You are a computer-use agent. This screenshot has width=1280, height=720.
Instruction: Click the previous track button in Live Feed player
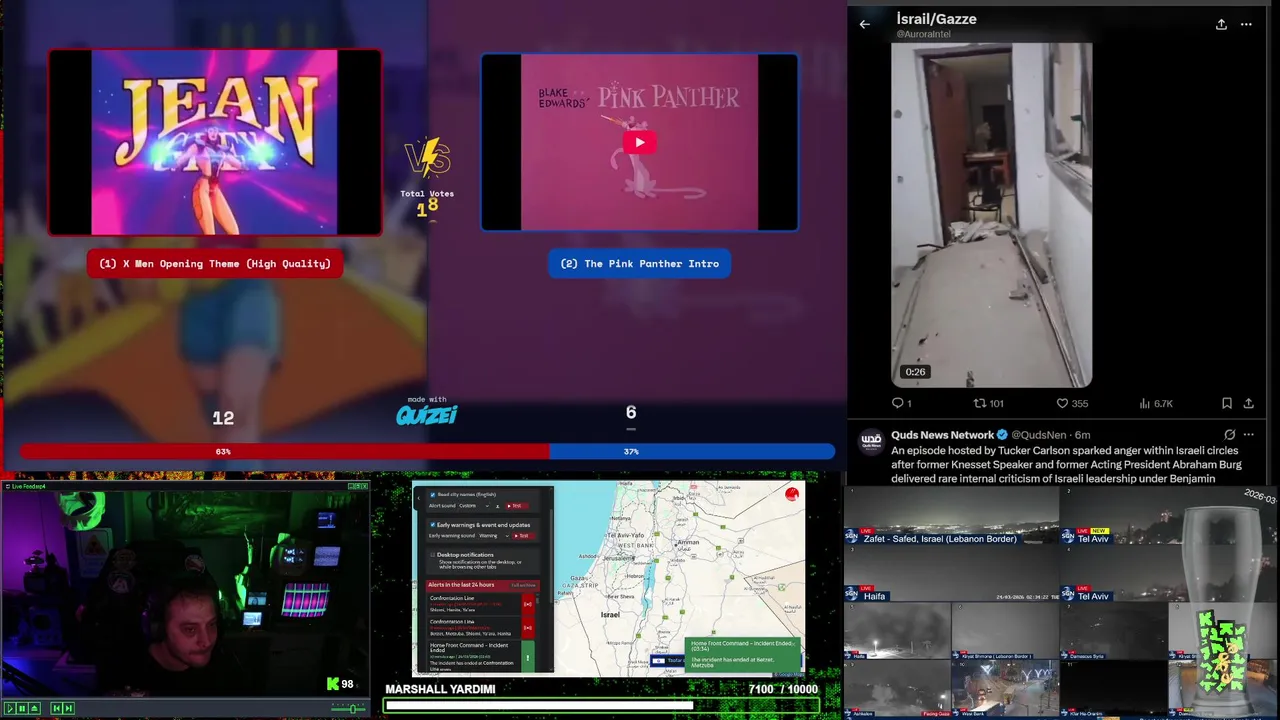(57, 708)
